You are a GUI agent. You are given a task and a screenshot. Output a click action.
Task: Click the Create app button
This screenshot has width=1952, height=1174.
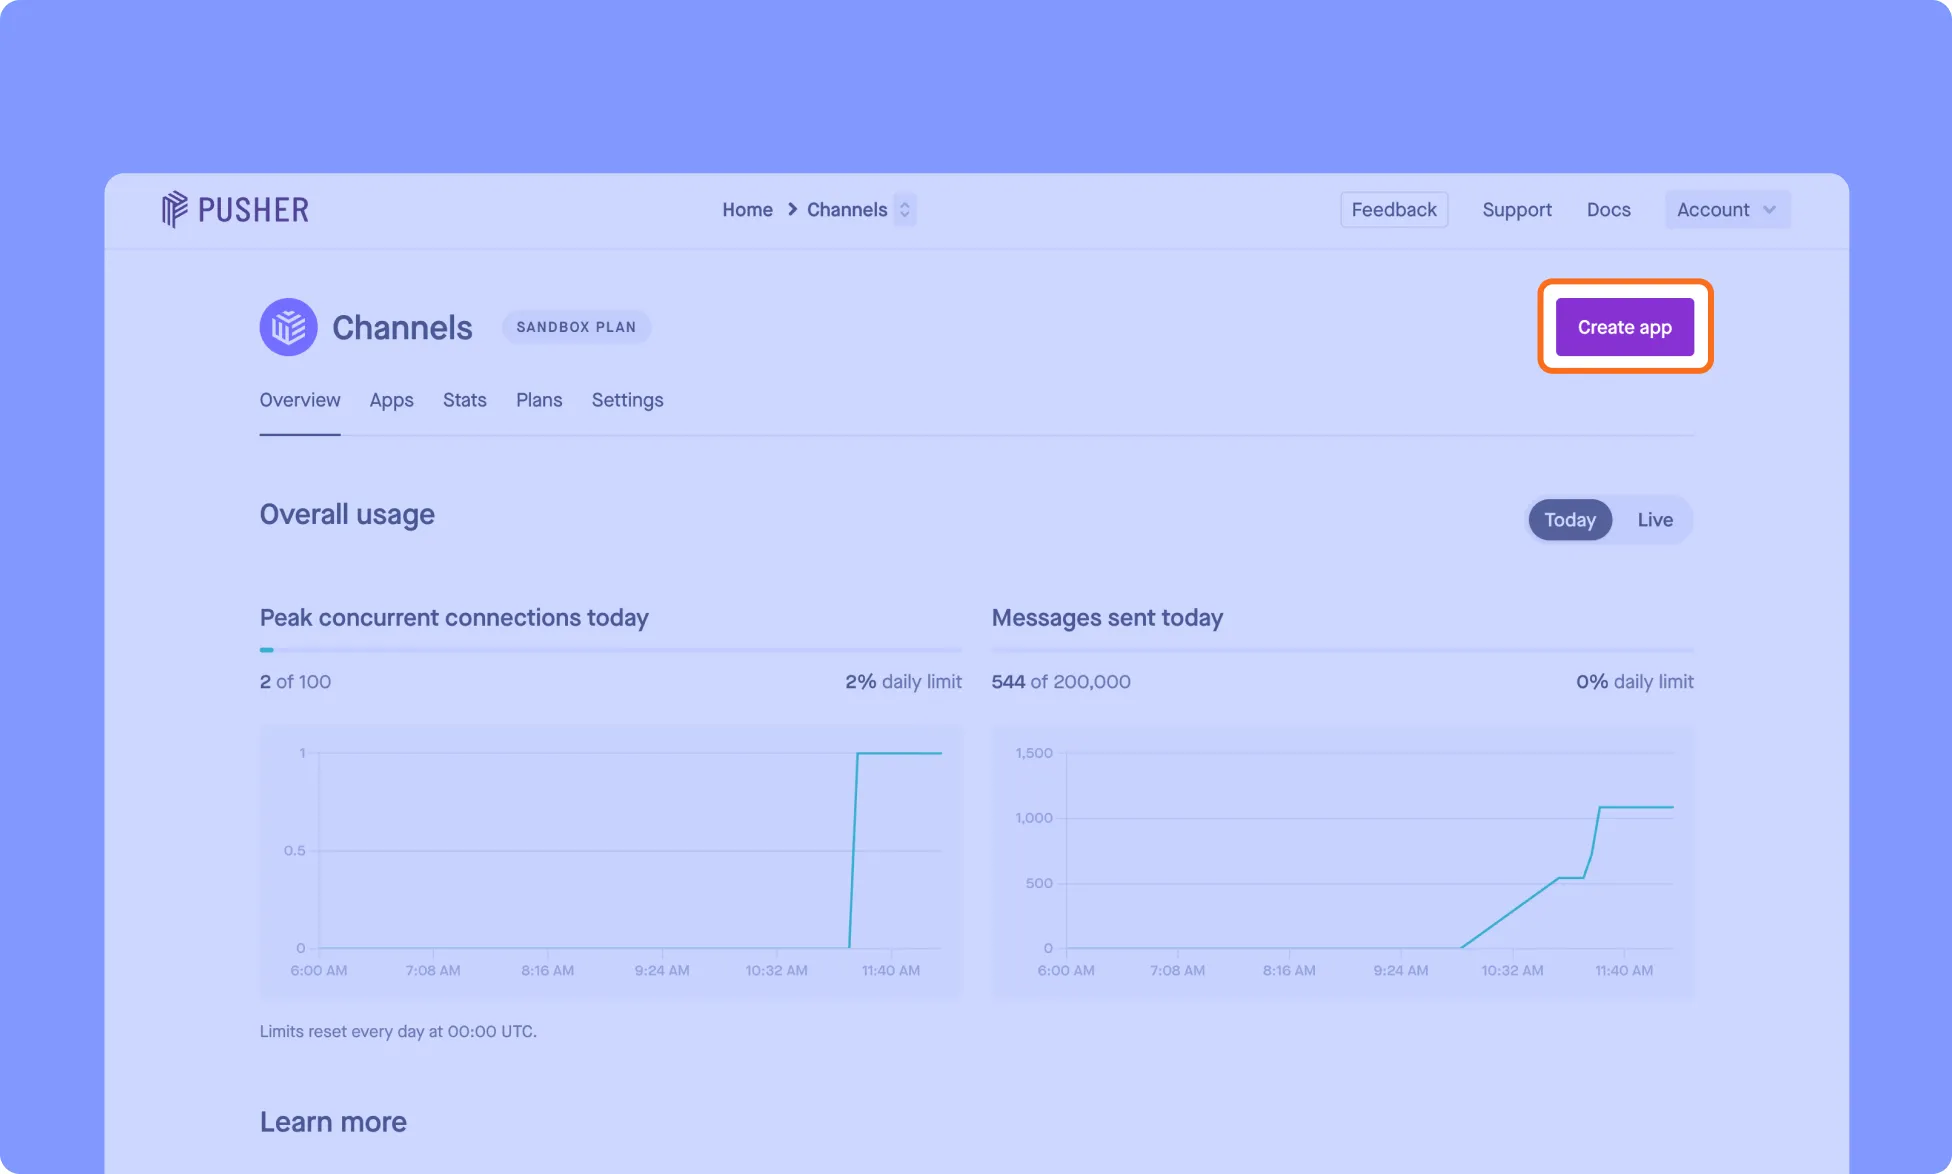pyautogui.click(x=1625, y=327)
